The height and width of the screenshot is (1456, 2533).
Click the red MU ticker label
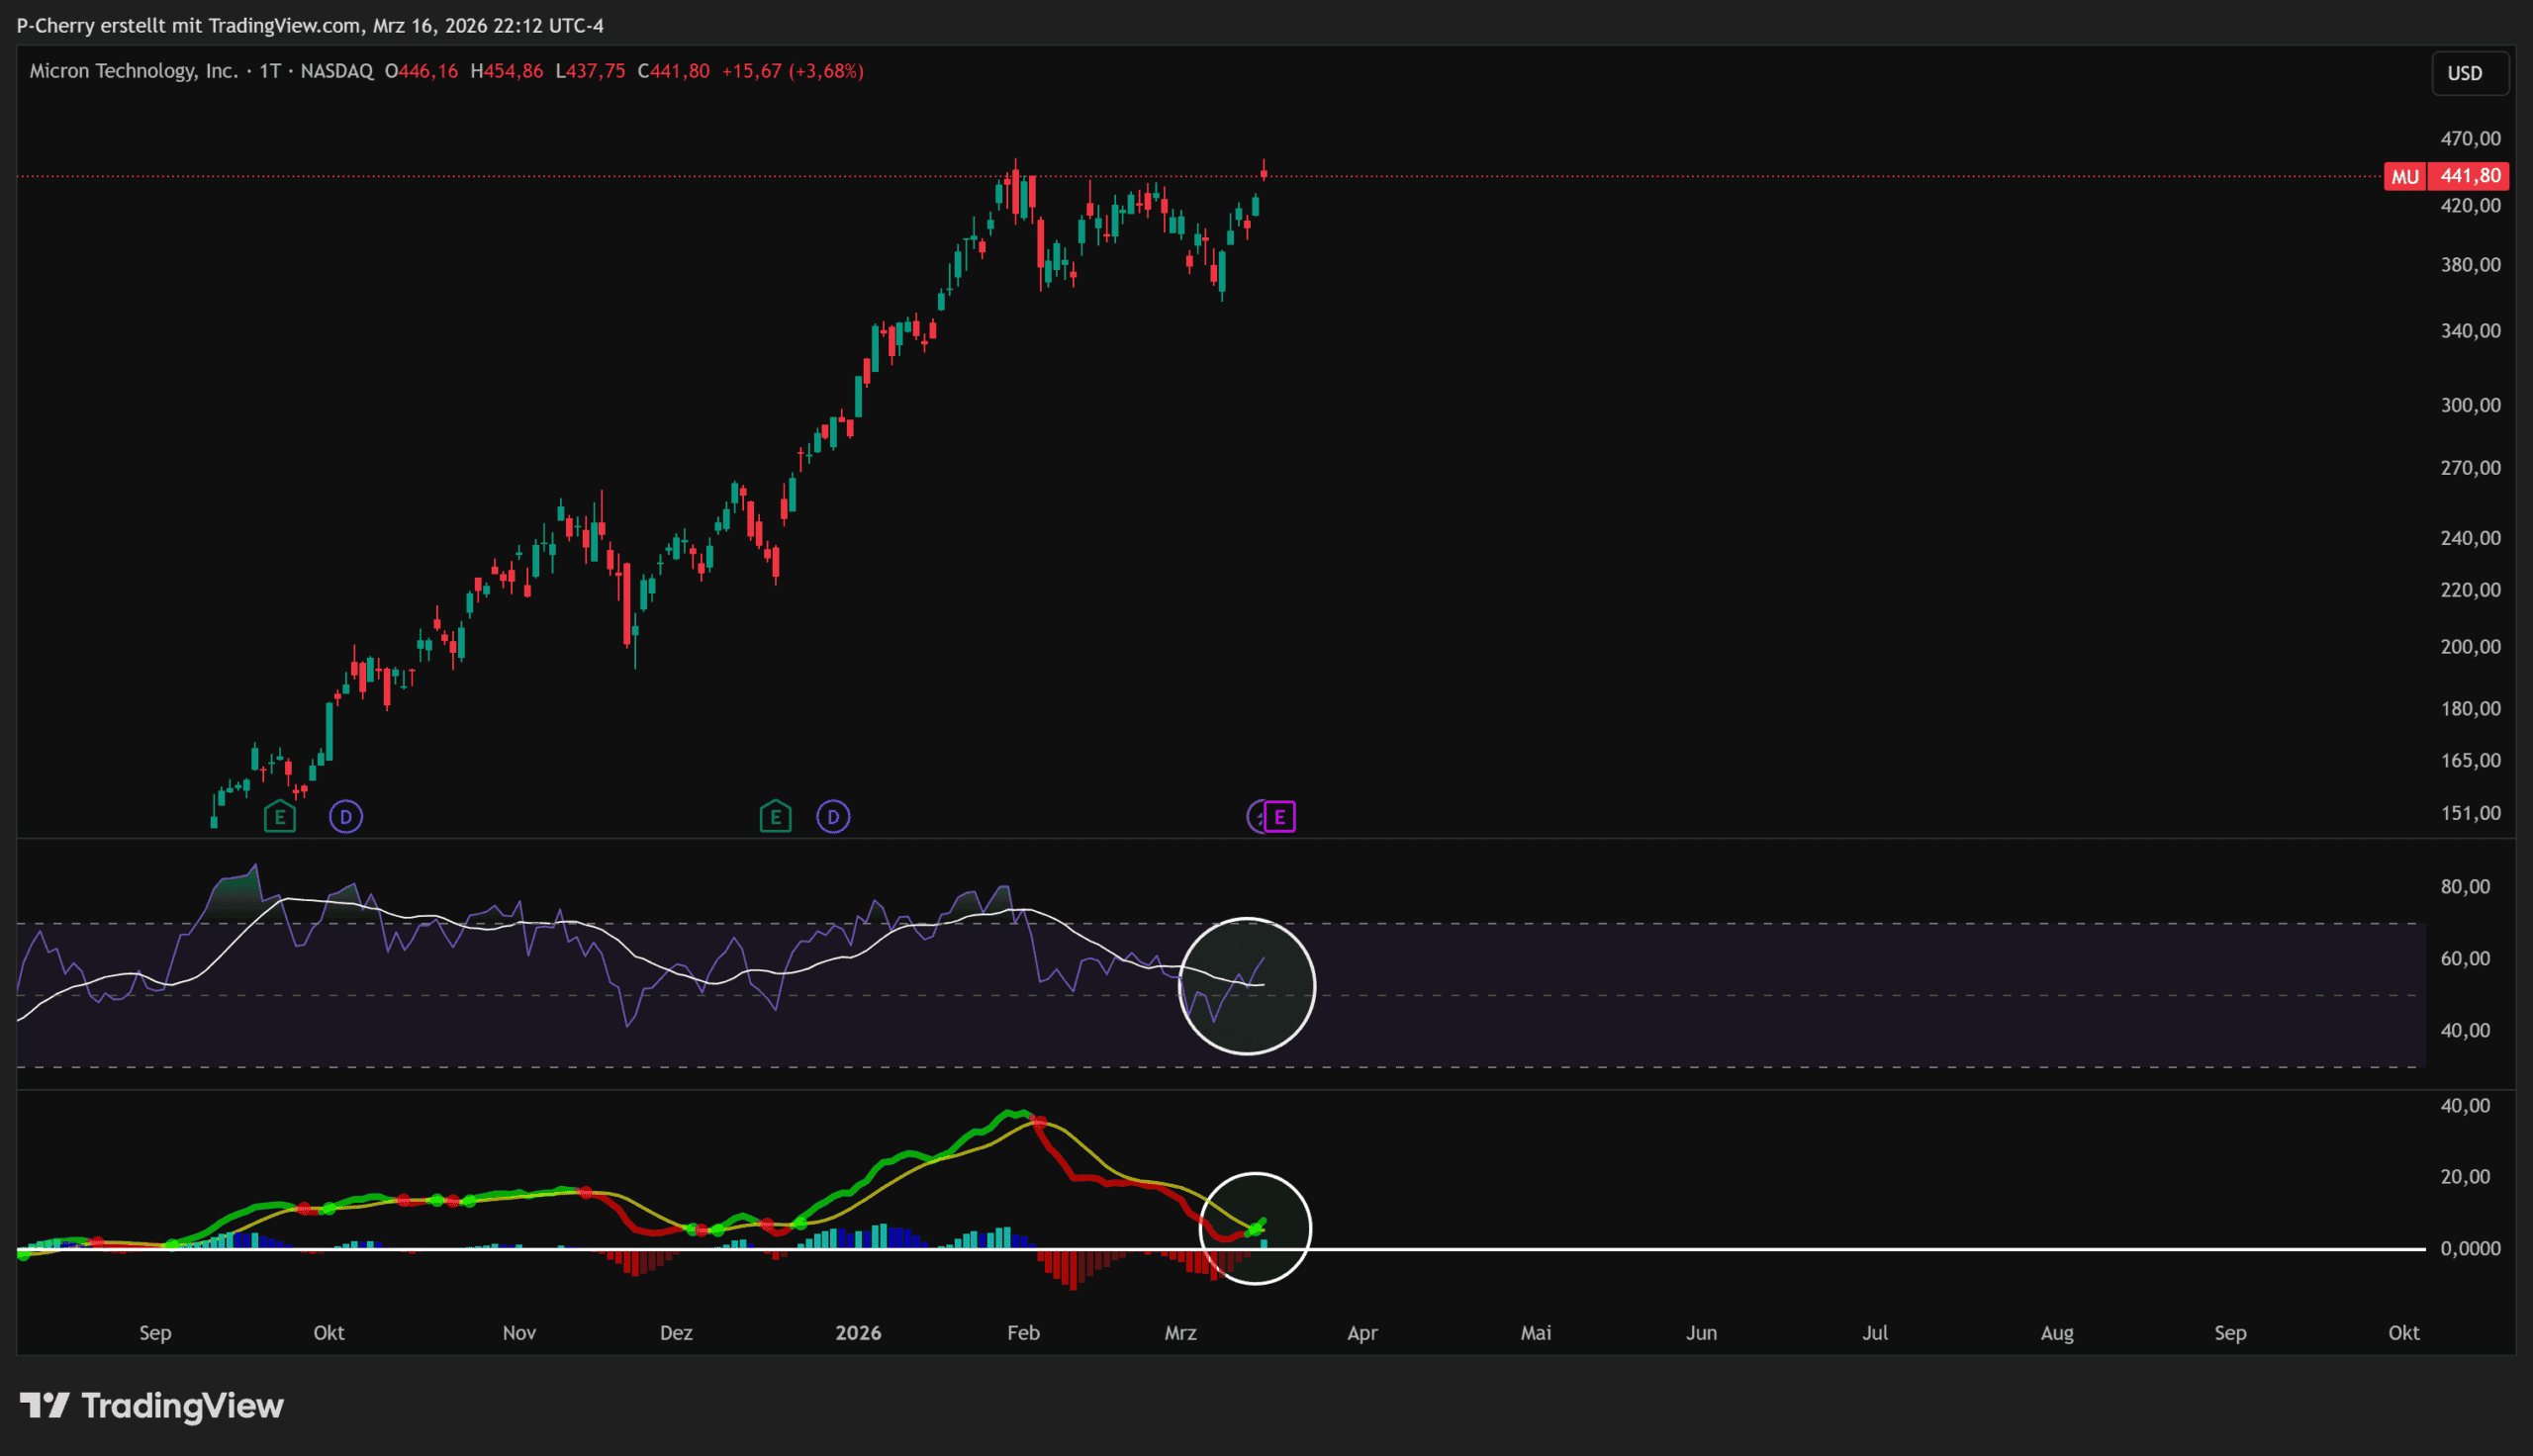(x=2405, y=177)
